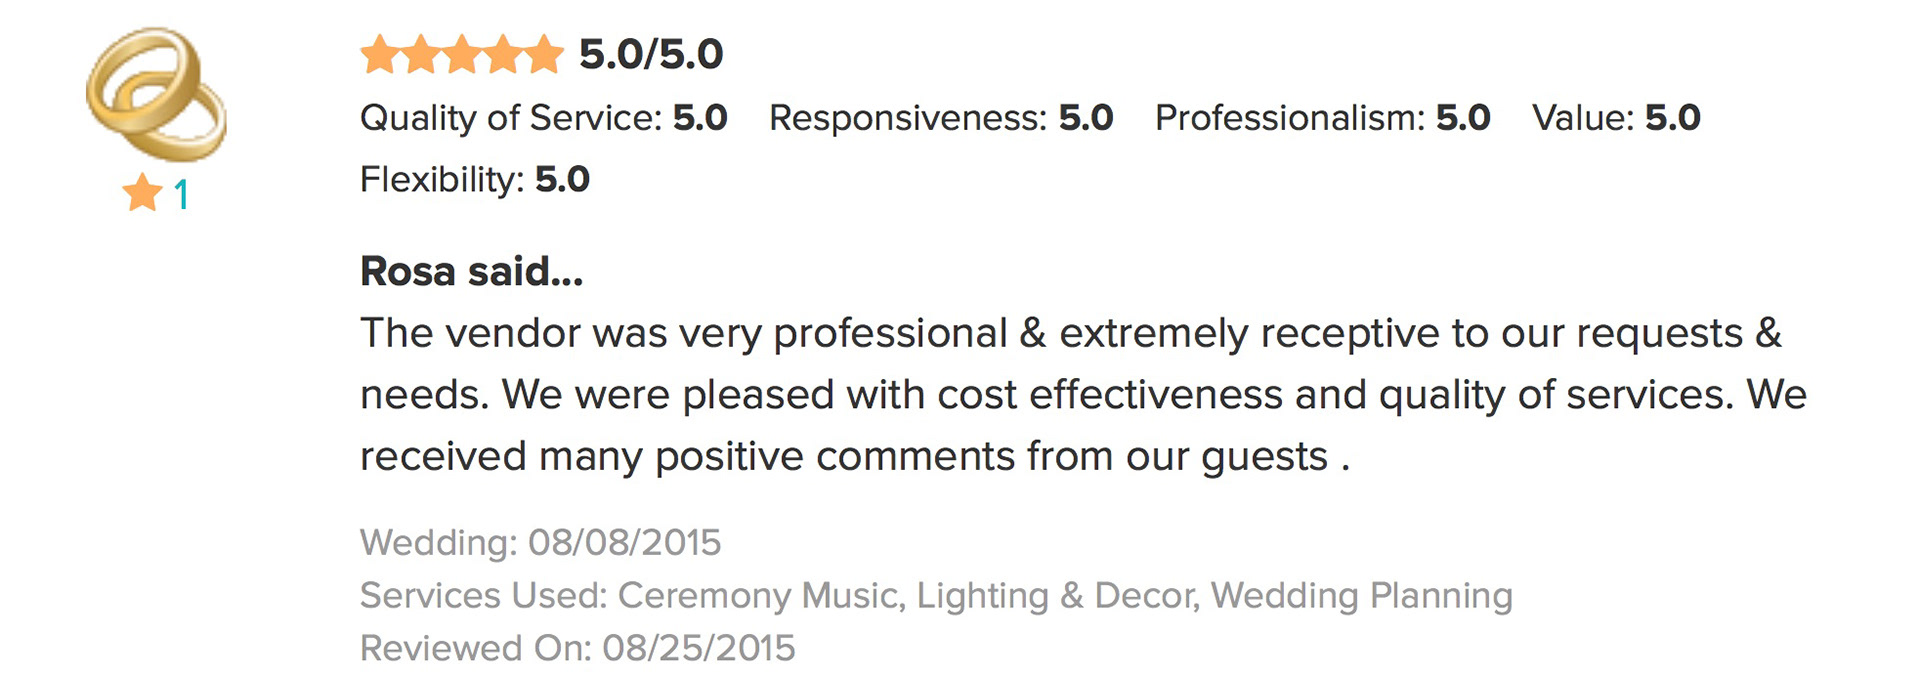Click the fifth star in the rating row
The width and height of the screenshot is (1920, 677).
[544, 55]
